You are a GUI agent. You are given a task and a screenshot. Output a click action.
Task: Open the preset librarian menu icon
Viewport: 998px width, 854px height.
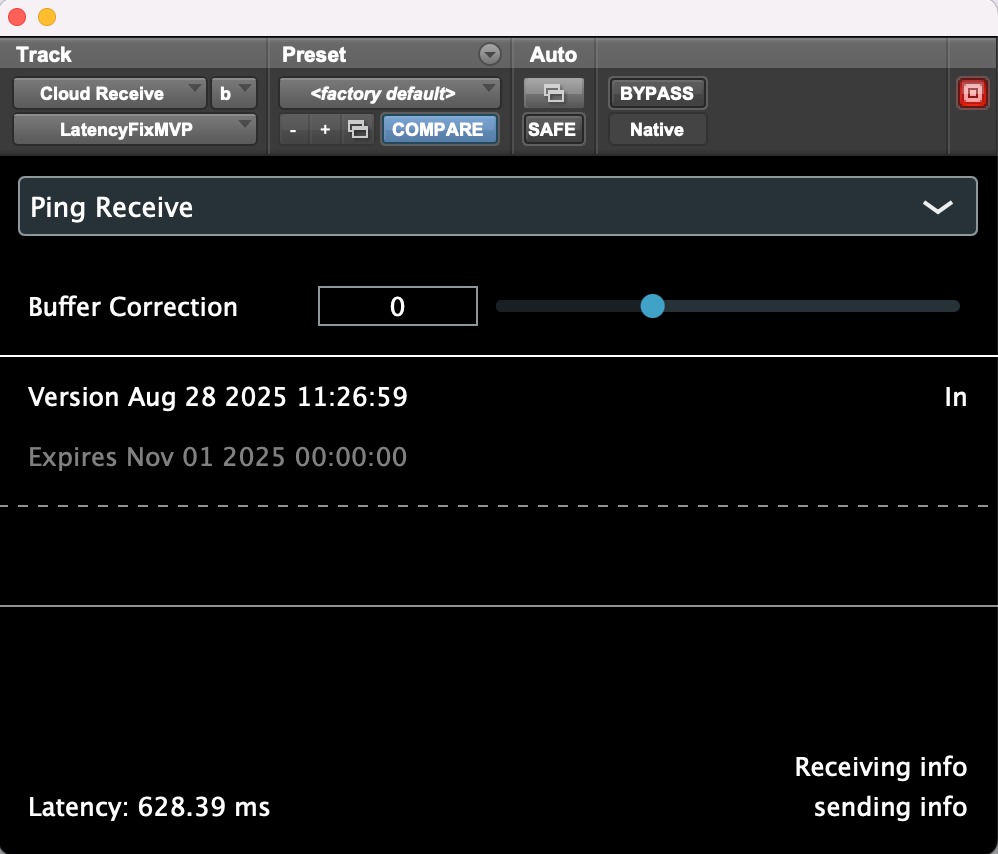click(x=489, y=54)
